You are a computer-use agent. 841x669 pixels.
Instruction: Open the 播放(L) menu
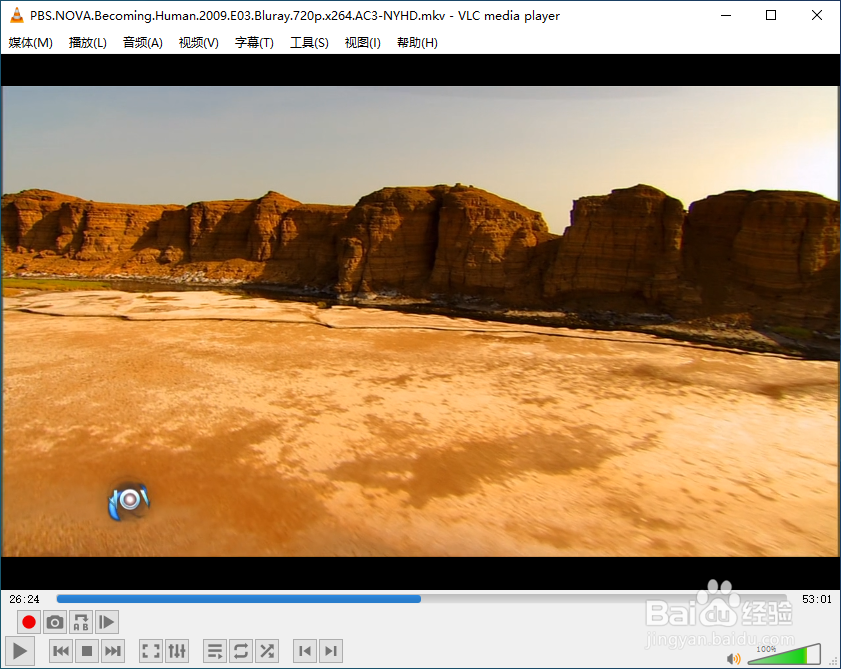point(87,42)
